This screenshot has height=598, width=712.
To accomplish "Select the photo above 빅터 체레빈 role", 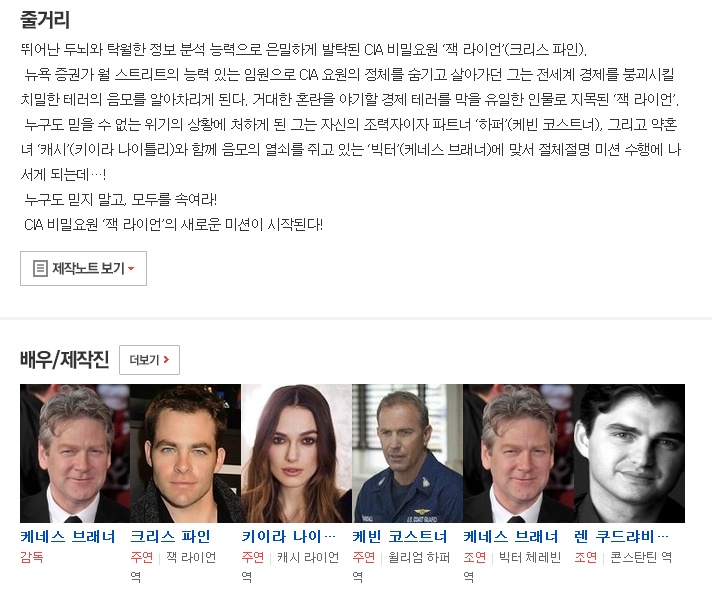I will 518,453.
